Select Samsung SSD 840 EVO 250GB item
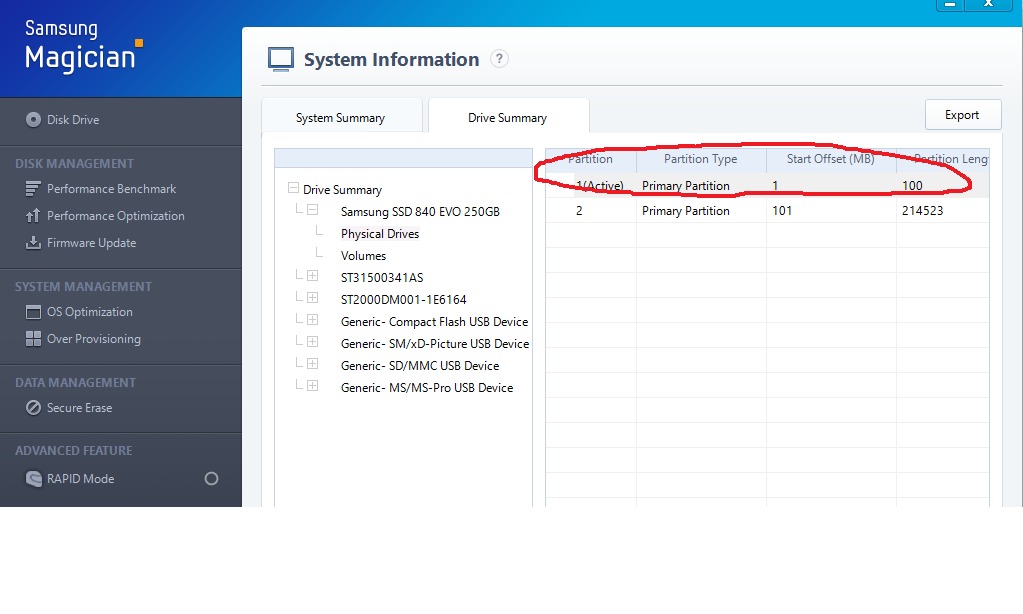The width and height of the screenshot is (1023, 614). click(x=420, y=211)
